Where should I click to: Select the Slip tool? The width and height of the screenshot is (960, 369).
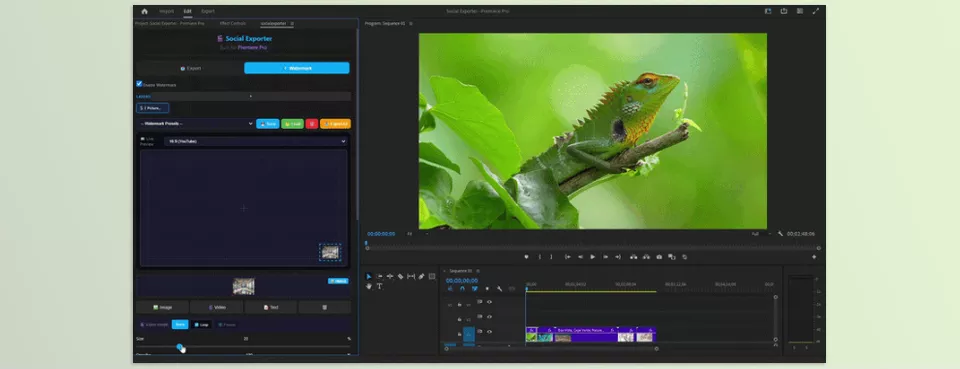point(411,277)
